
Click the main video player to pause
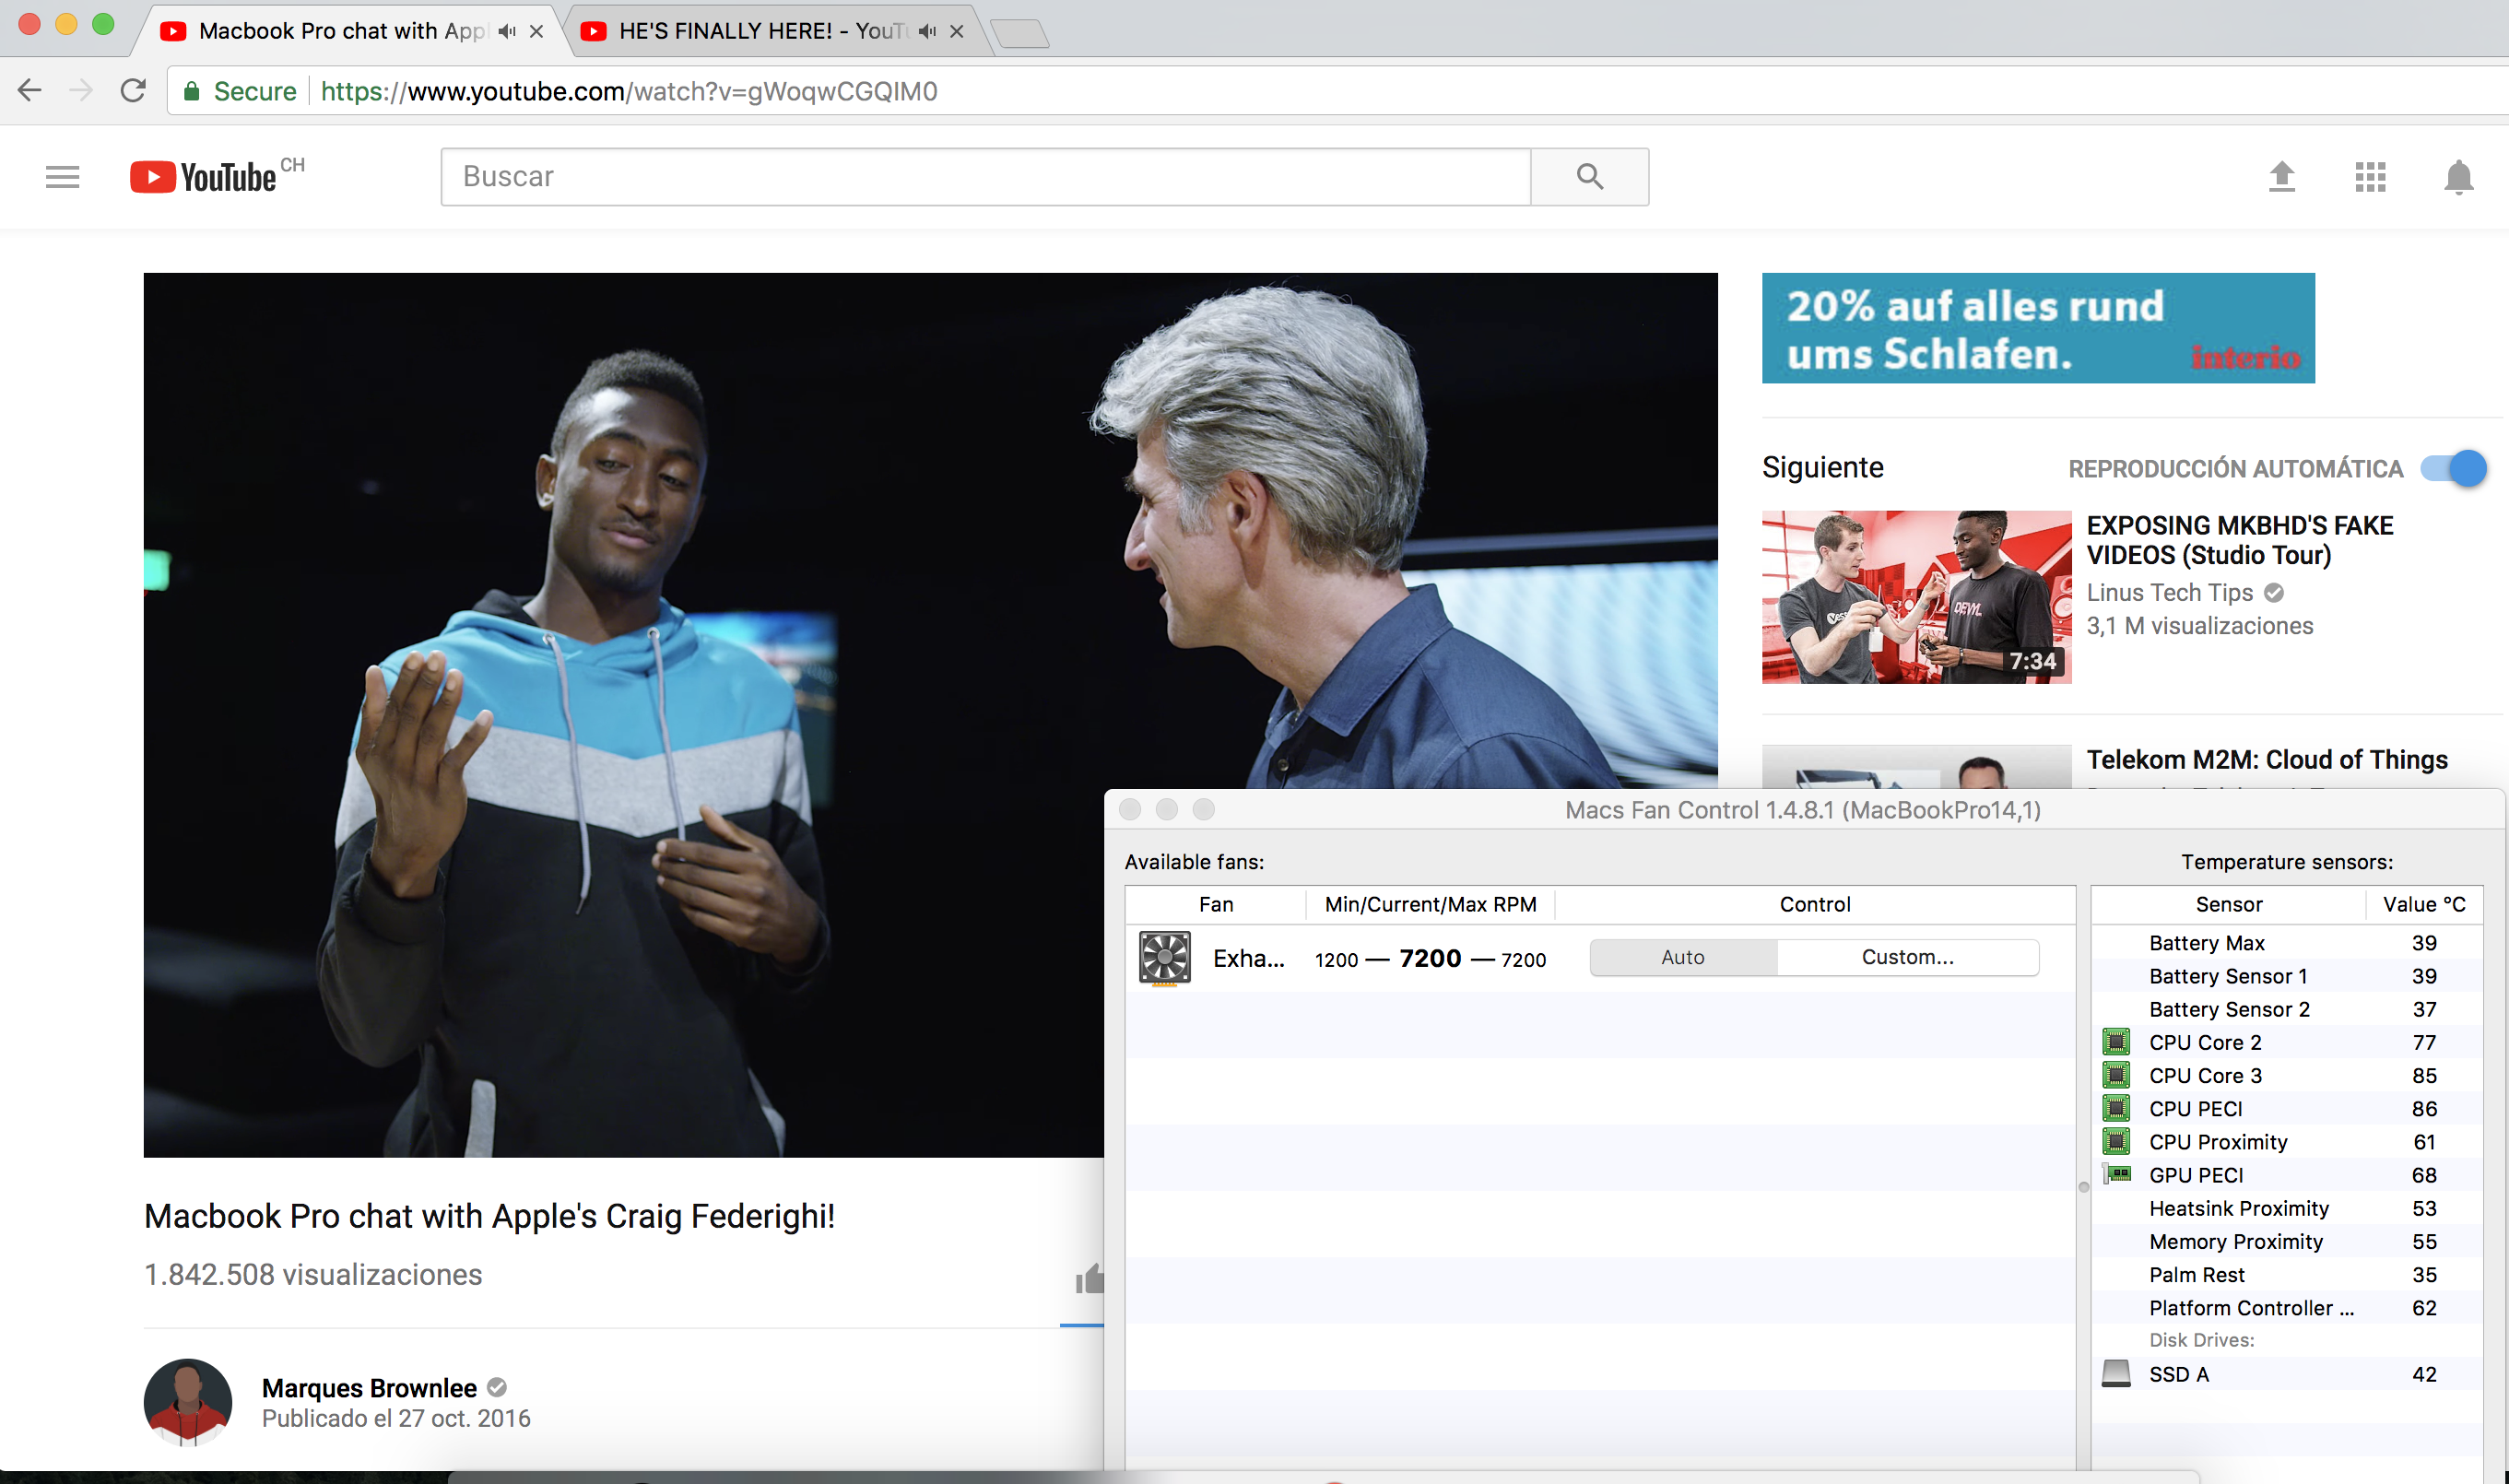point(930,715)
